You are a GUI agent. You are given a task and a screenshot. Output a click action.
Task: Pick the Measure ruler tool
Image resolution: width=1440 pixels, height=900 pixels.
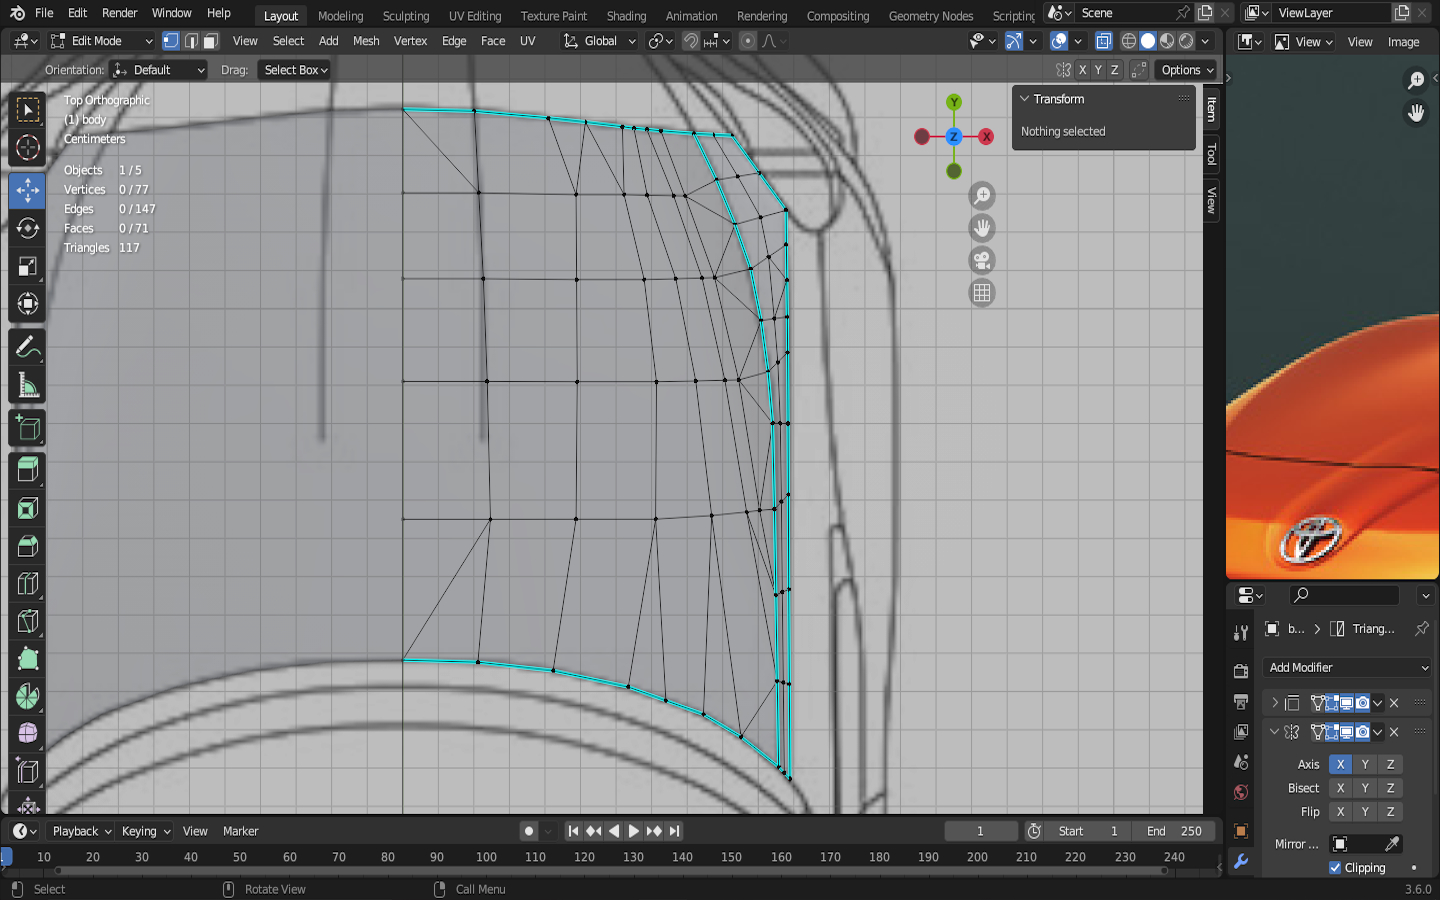(x=28, y=386)
